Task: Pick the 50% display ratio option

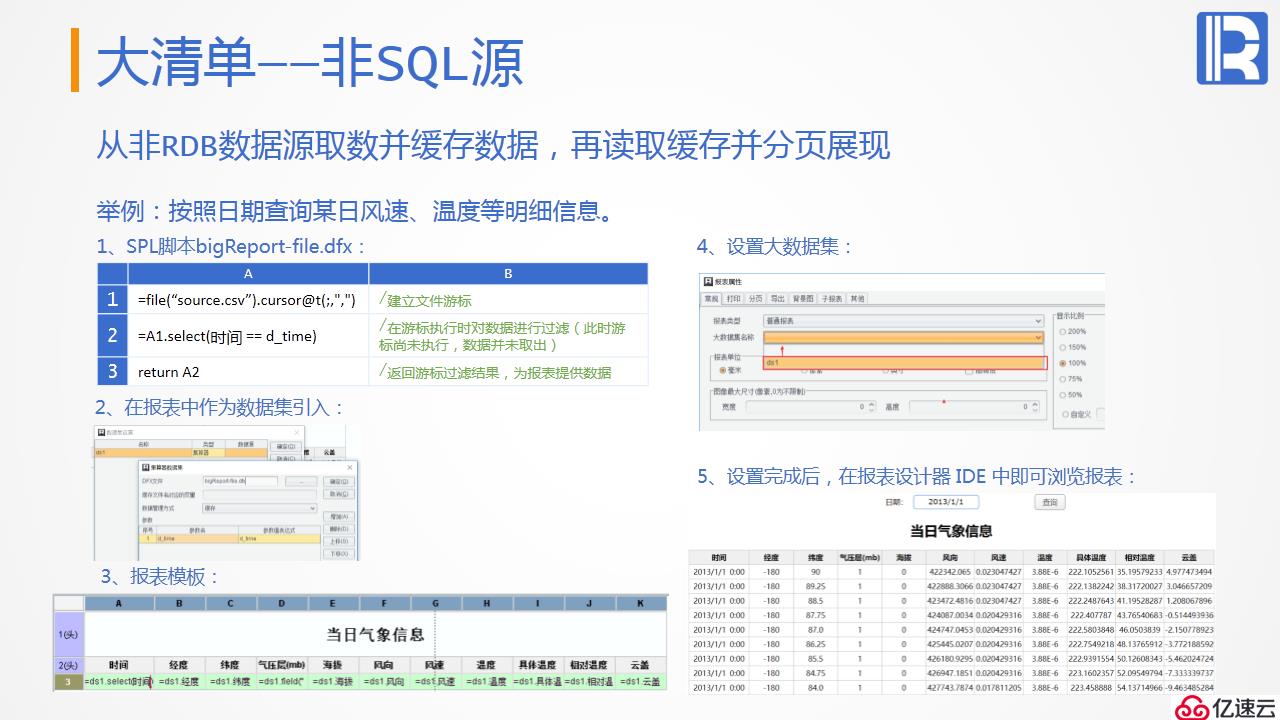Action: tap(1062, 394)
